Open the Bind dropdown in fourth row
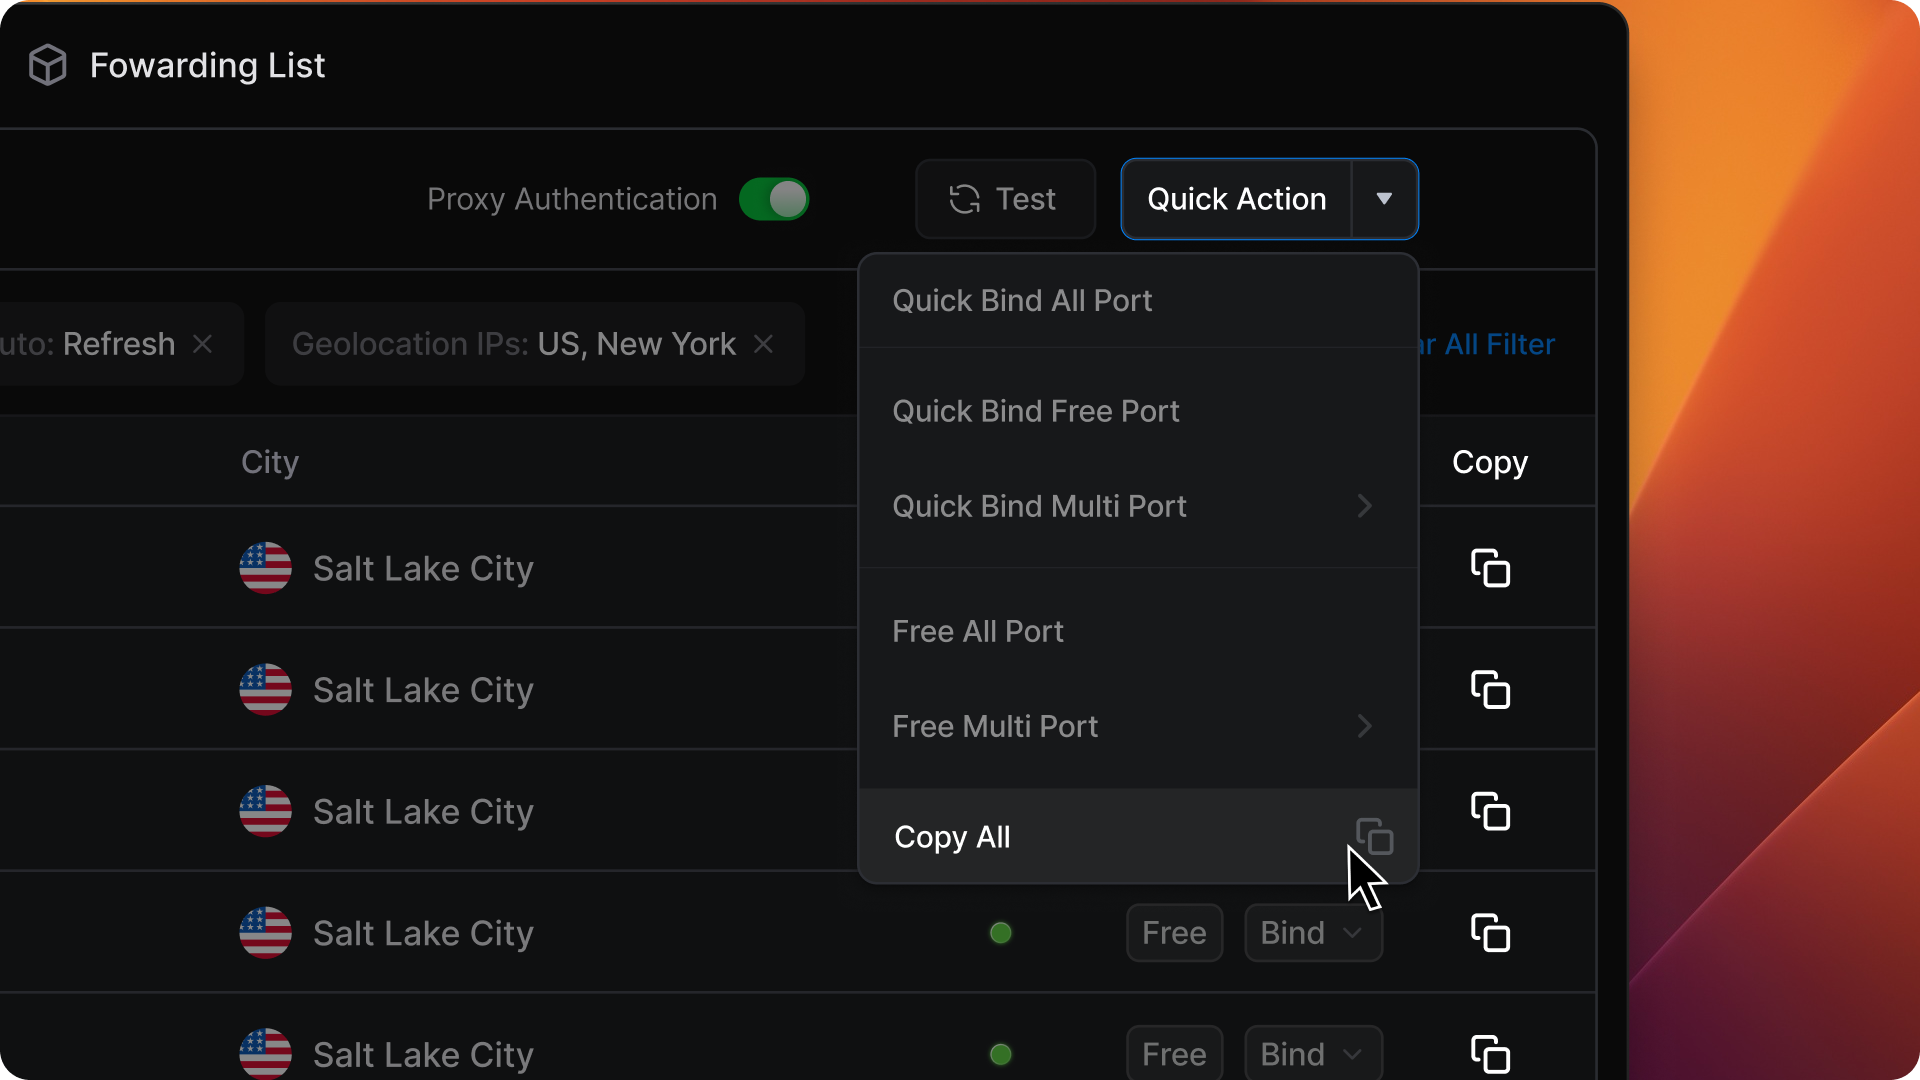This screenshot has height=1080, width=1920. pyautogui.click(x=1312, y=933)
